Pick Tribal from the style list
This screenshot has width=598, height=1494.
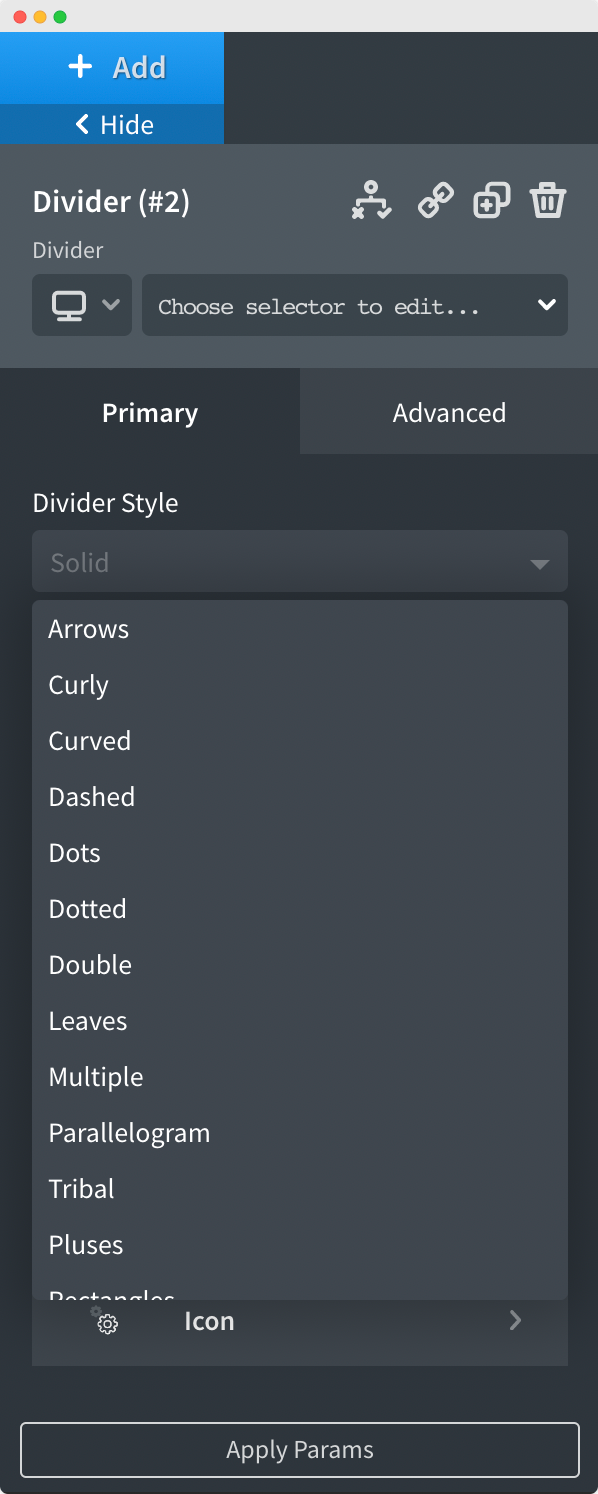80,1188
